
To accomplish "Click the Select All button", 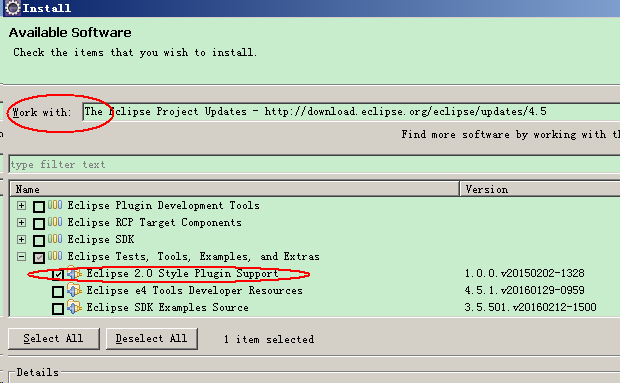I will coord(54,339).
